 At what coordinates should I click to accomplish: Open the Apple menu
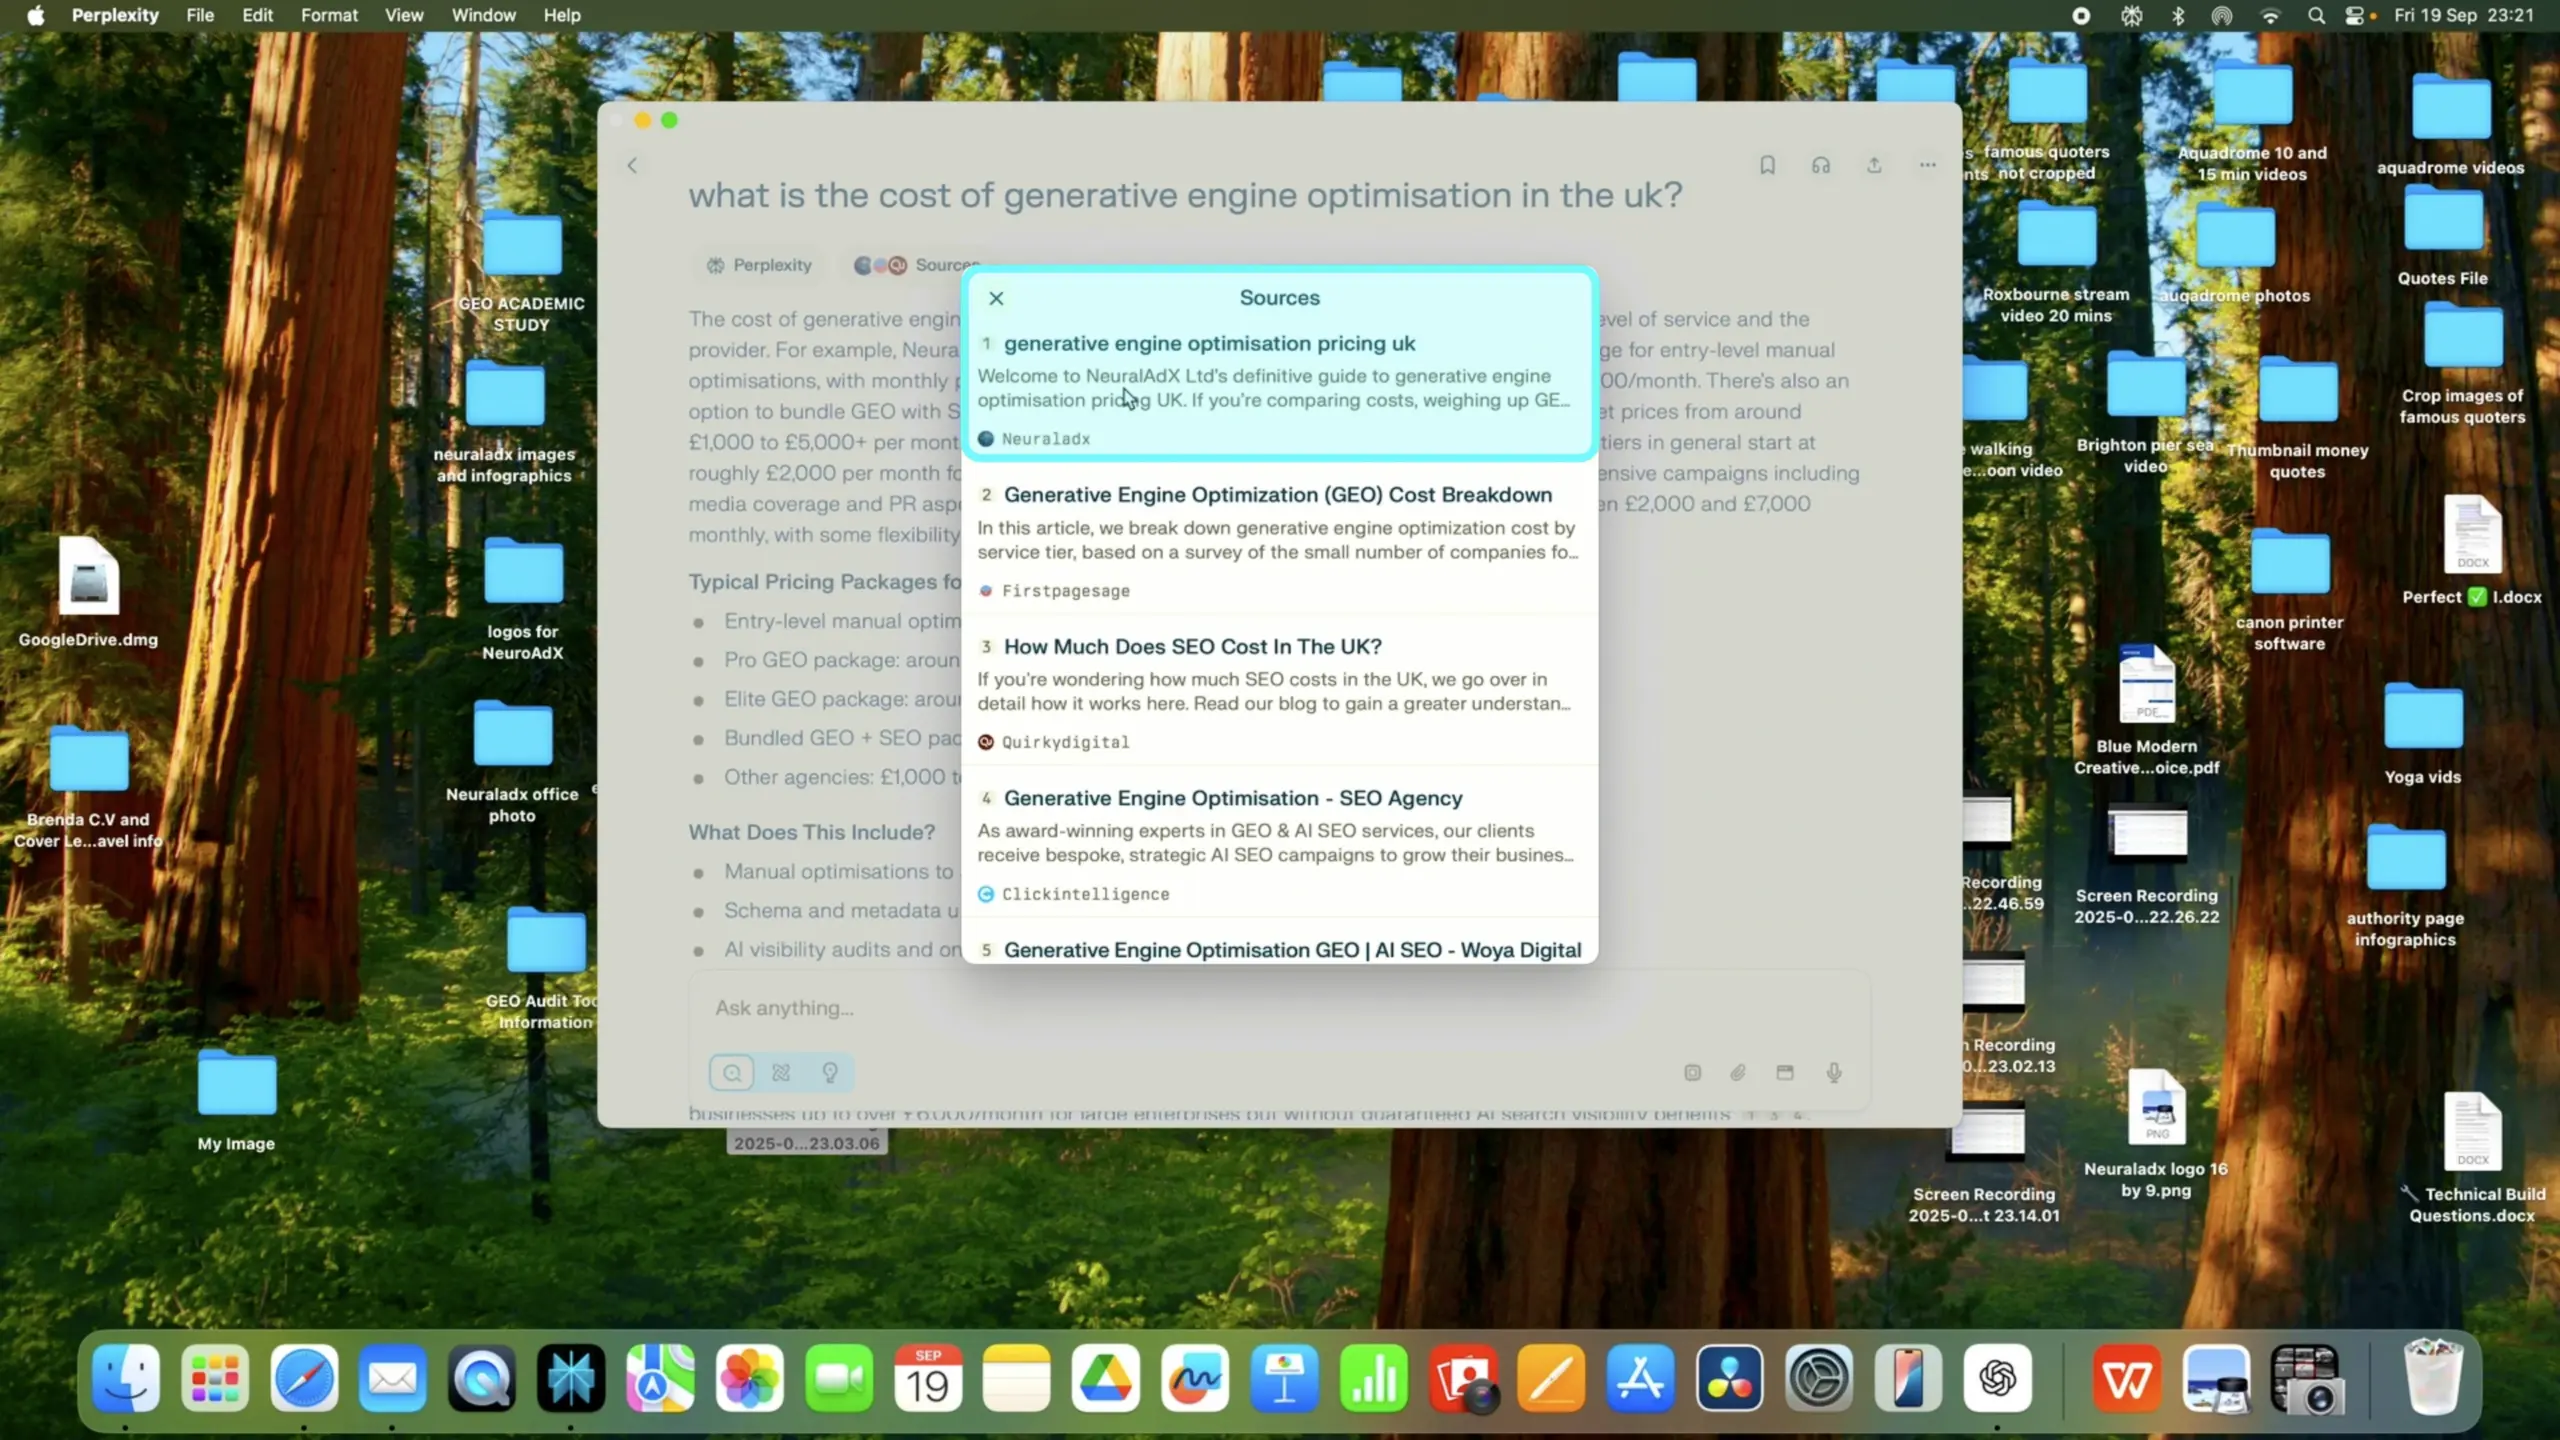coord(36,15)
